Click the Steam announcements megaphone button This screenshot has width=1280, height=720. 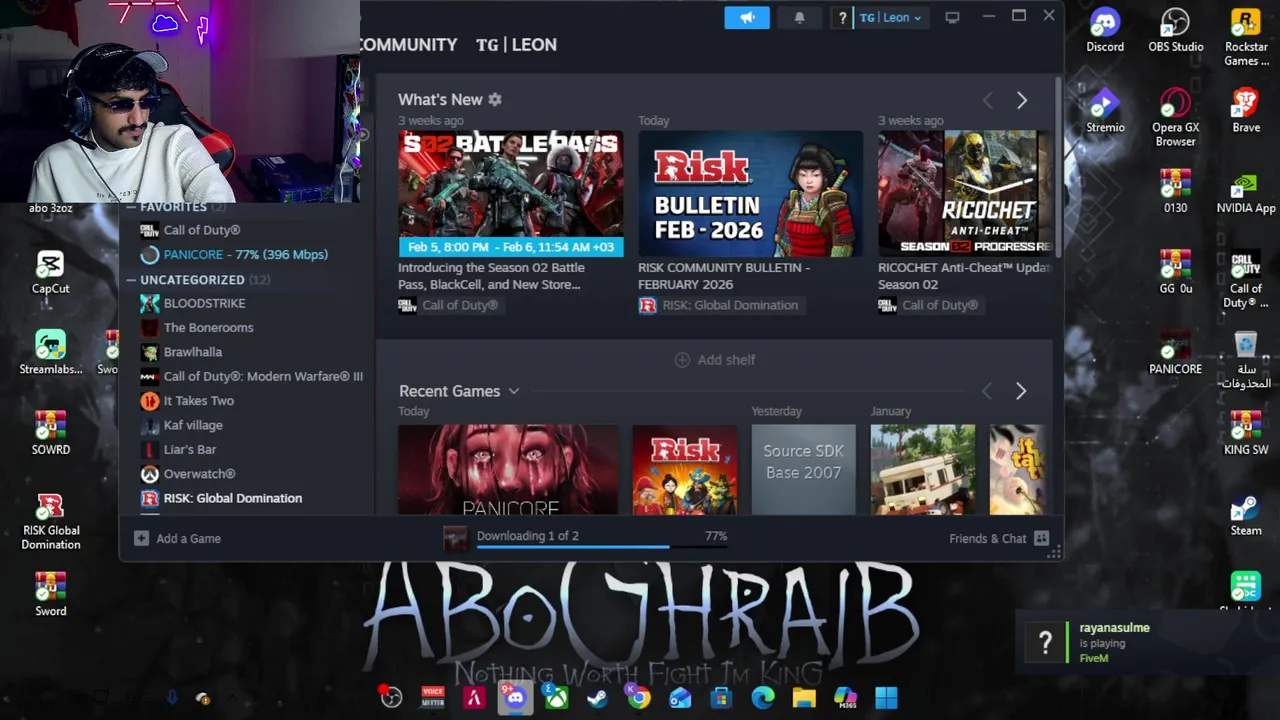click(747, 17)
